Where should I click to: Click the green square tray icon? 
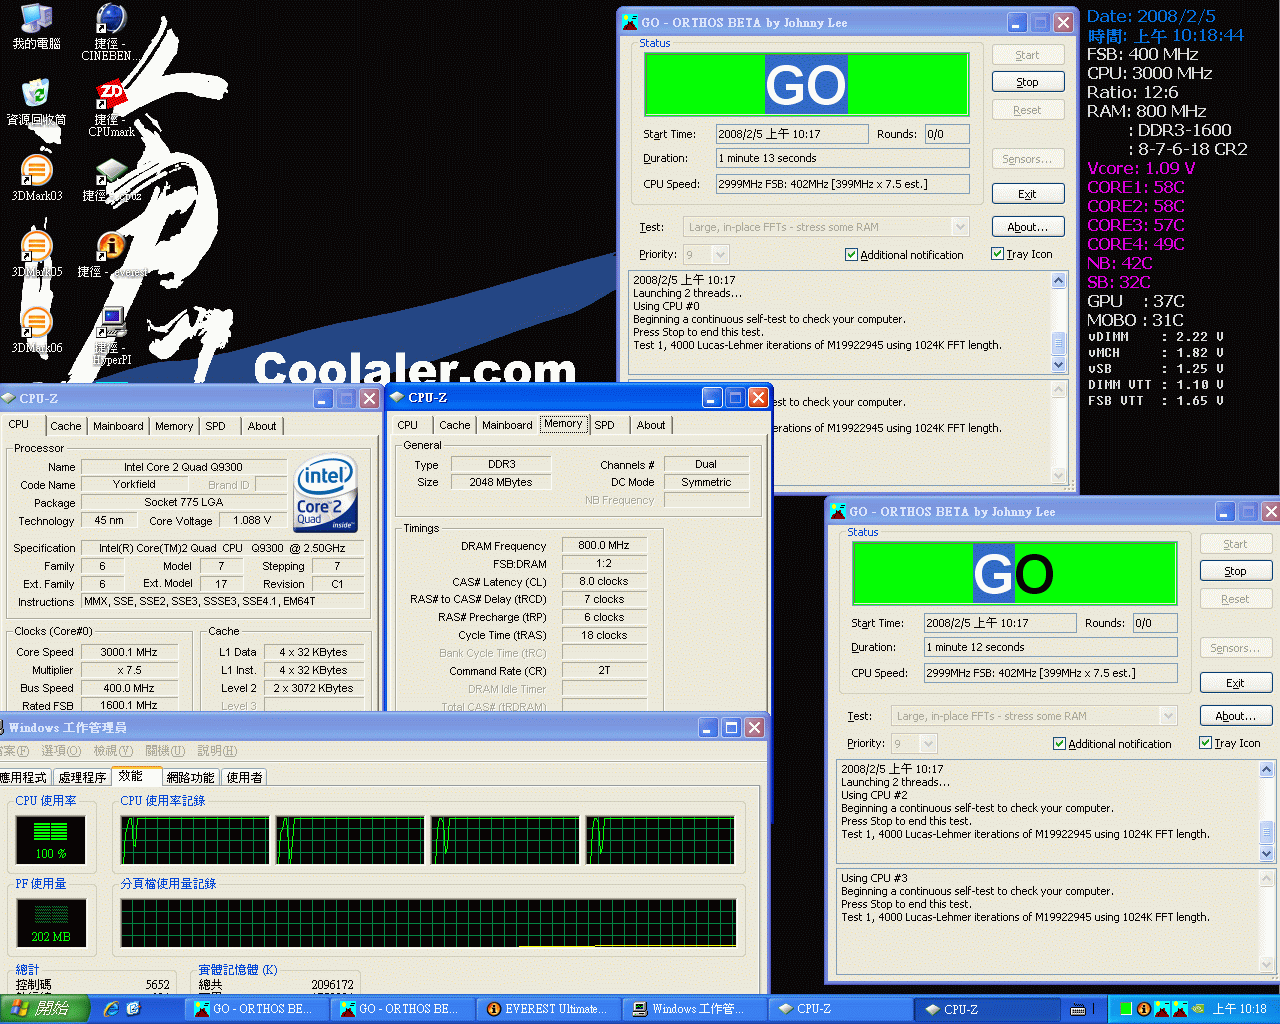(x=1126, y=1009)
